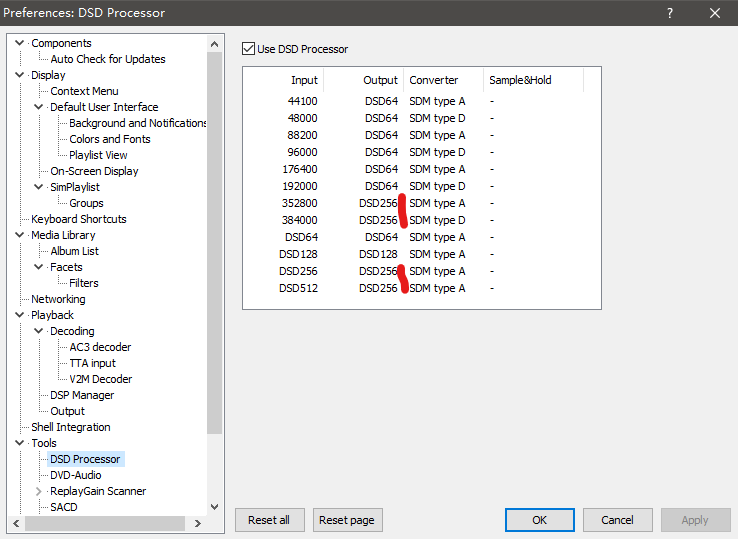Collapse the Playback tree node
This screenshot has width=738, height=539.
click(x=21, y=315)
